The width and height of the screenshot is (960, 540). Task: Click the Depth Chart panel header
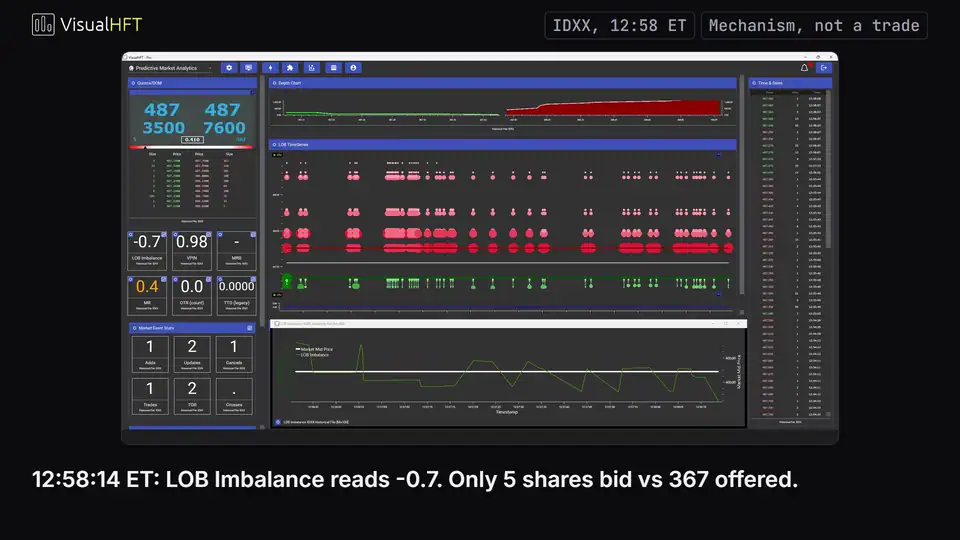coord(503,83)
